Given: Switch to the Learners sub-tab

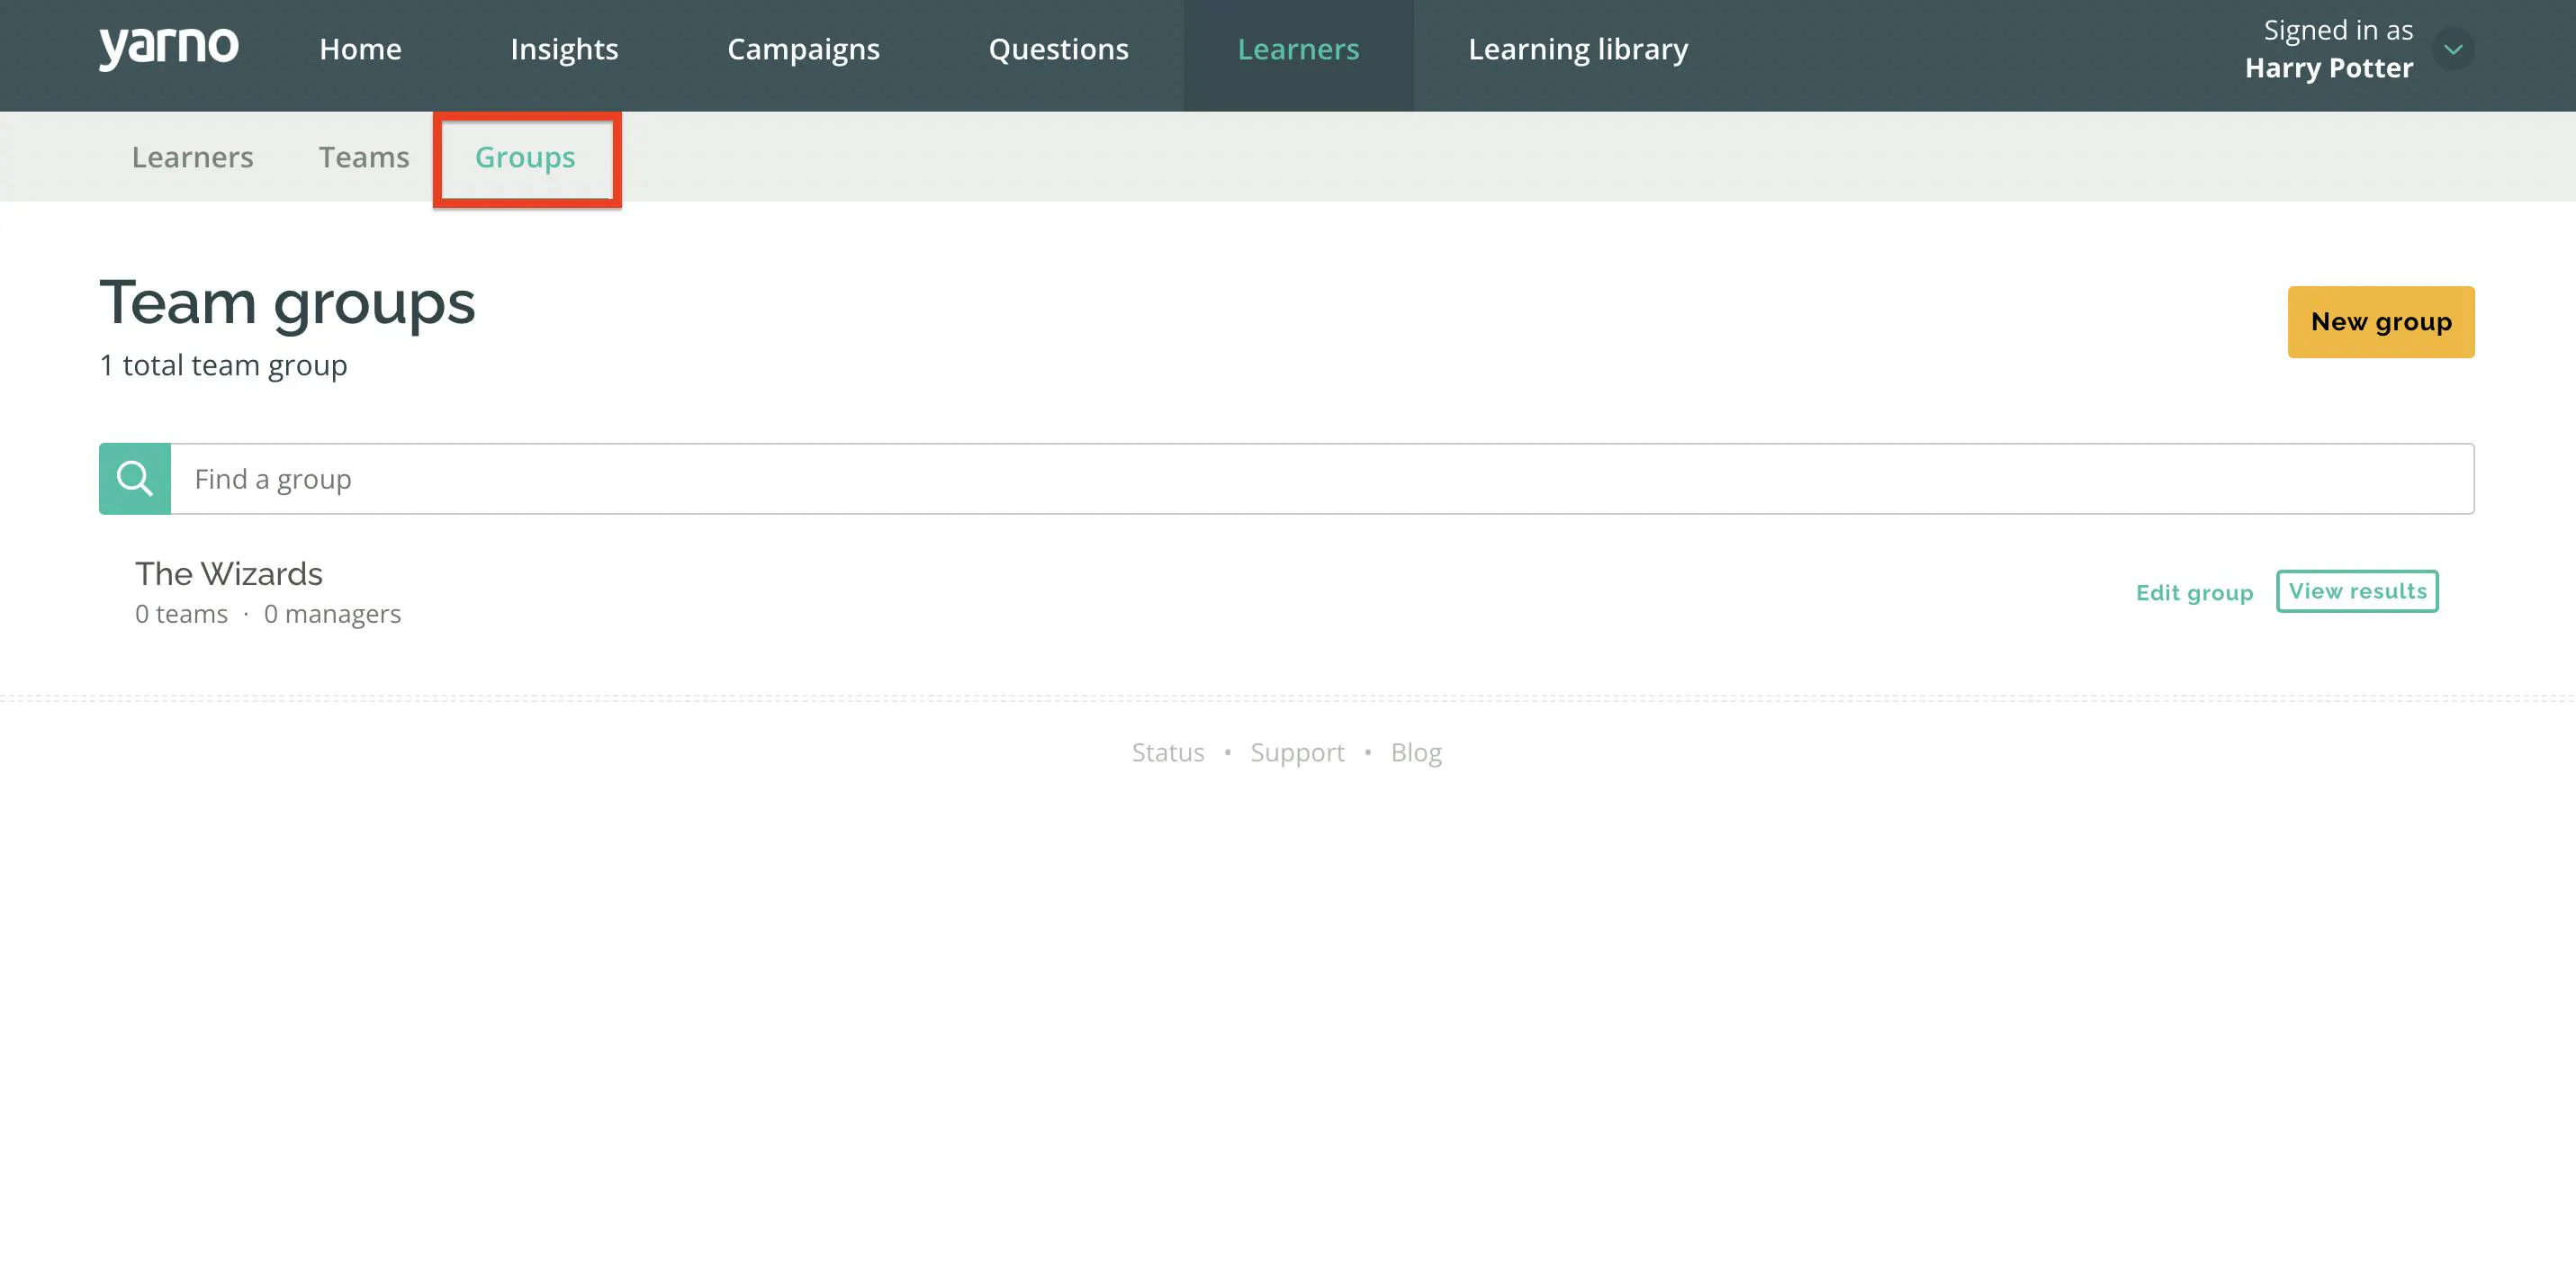Looking at the screenshot, I should pyautogui.click(x=192, y=157).
